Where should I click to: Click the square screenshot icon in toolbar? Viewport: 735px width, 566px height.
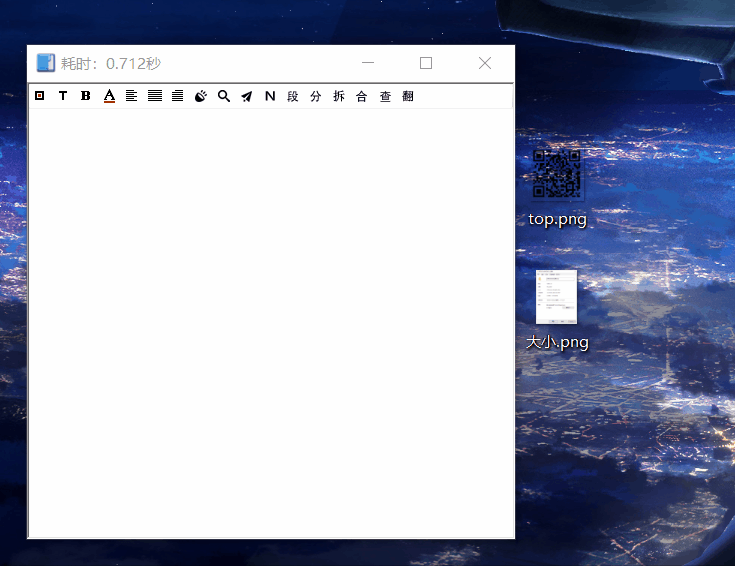click(39, 96)
